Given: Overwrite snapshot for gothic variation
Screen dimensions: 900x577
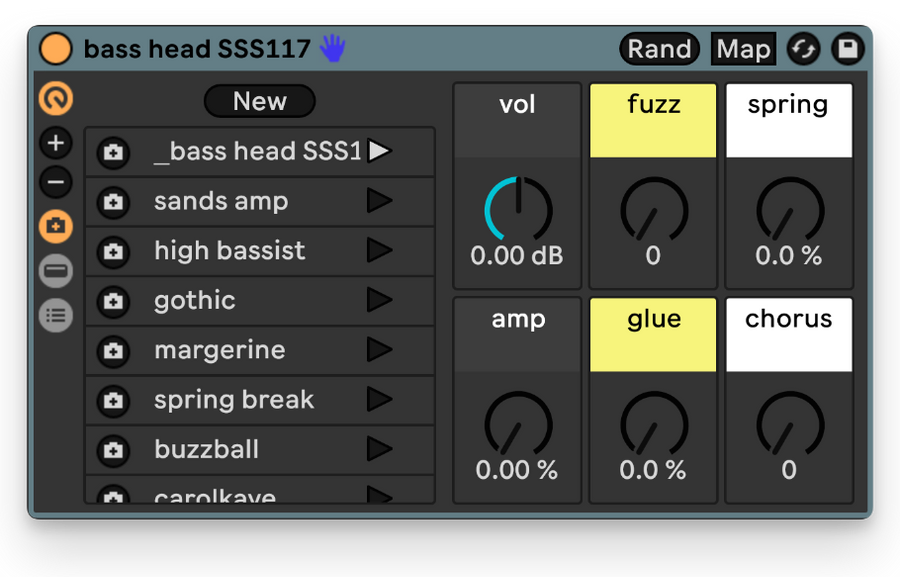Looking at the screenshot, I should pos(113,301).
